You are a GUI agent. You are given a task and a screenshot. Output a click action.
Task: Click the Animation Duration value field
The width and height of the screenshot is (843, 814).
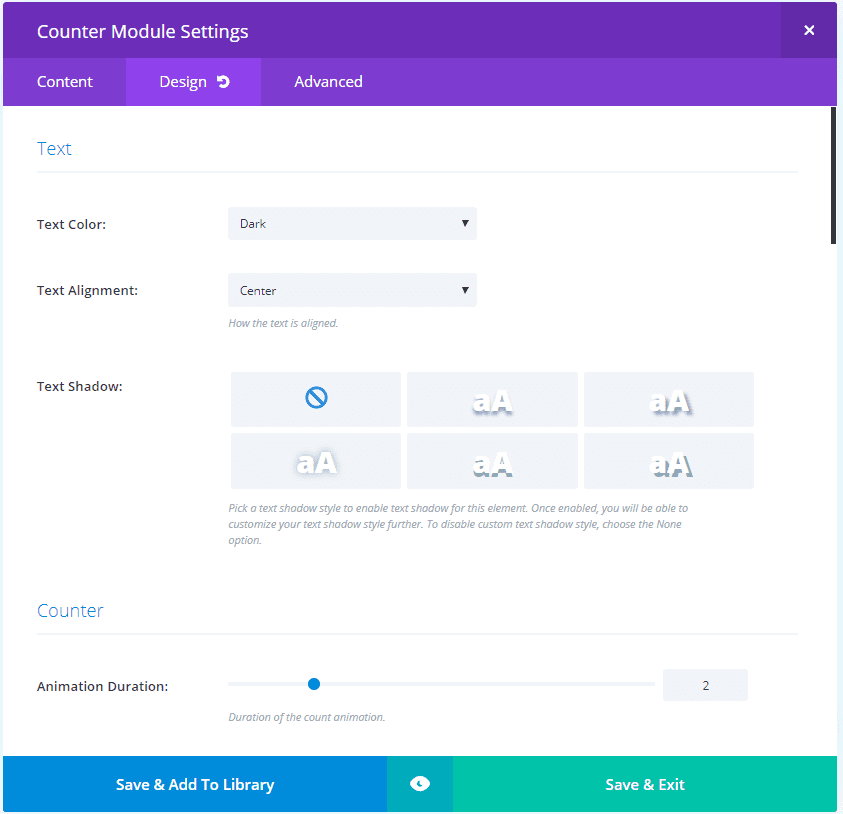point(705,685)
